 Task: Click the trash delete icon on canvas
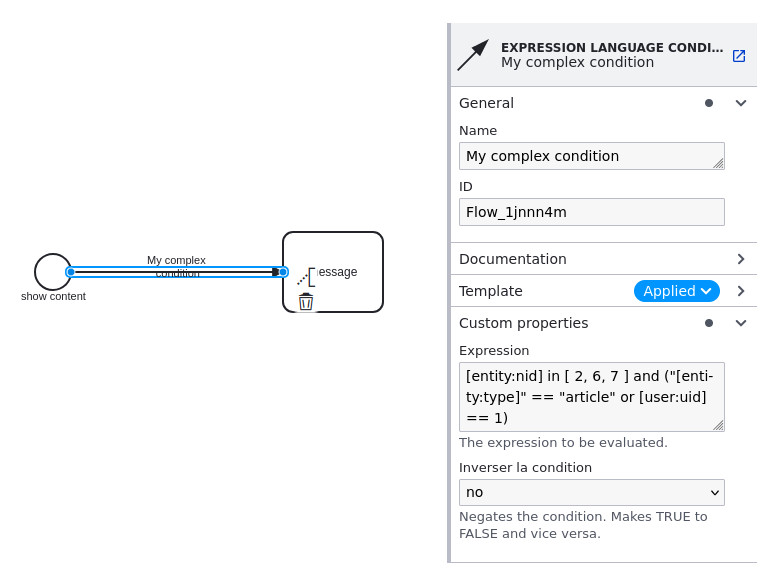306,301
